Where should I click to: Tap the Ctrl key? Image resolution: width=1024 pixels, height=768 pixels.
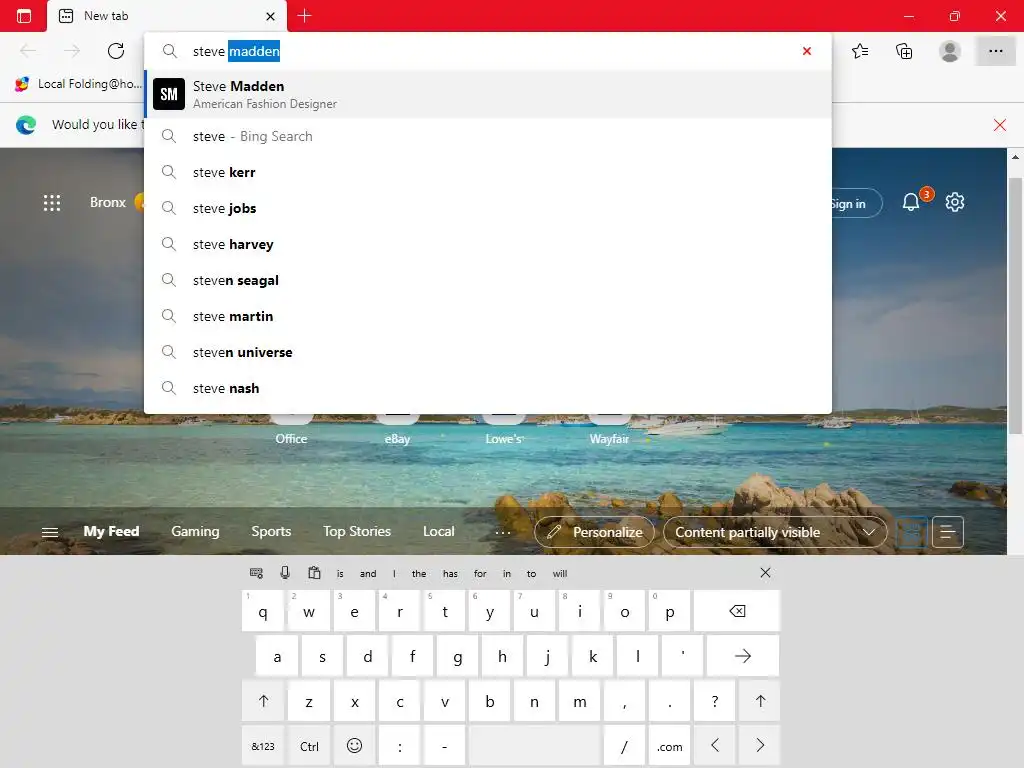point(309,746)
